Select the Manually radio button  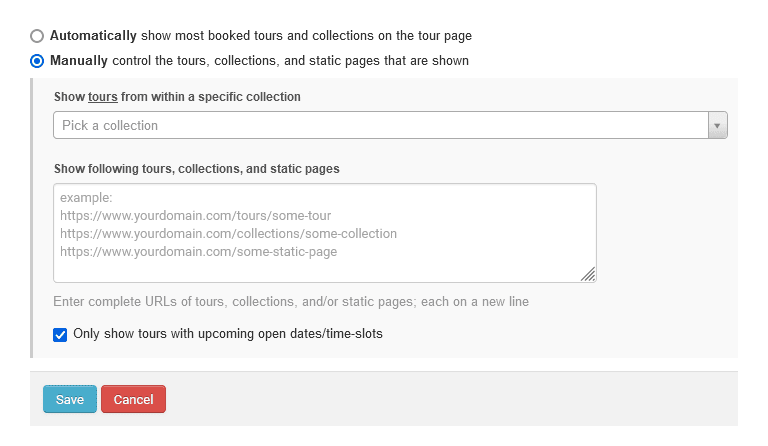[37, 60]
